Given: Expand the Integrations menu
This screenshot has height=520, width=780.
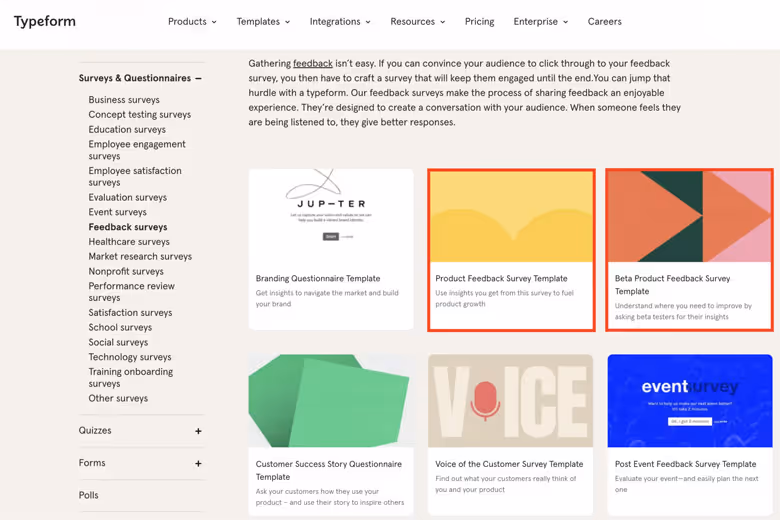Looking at the screenshot, I should point(340,21).
